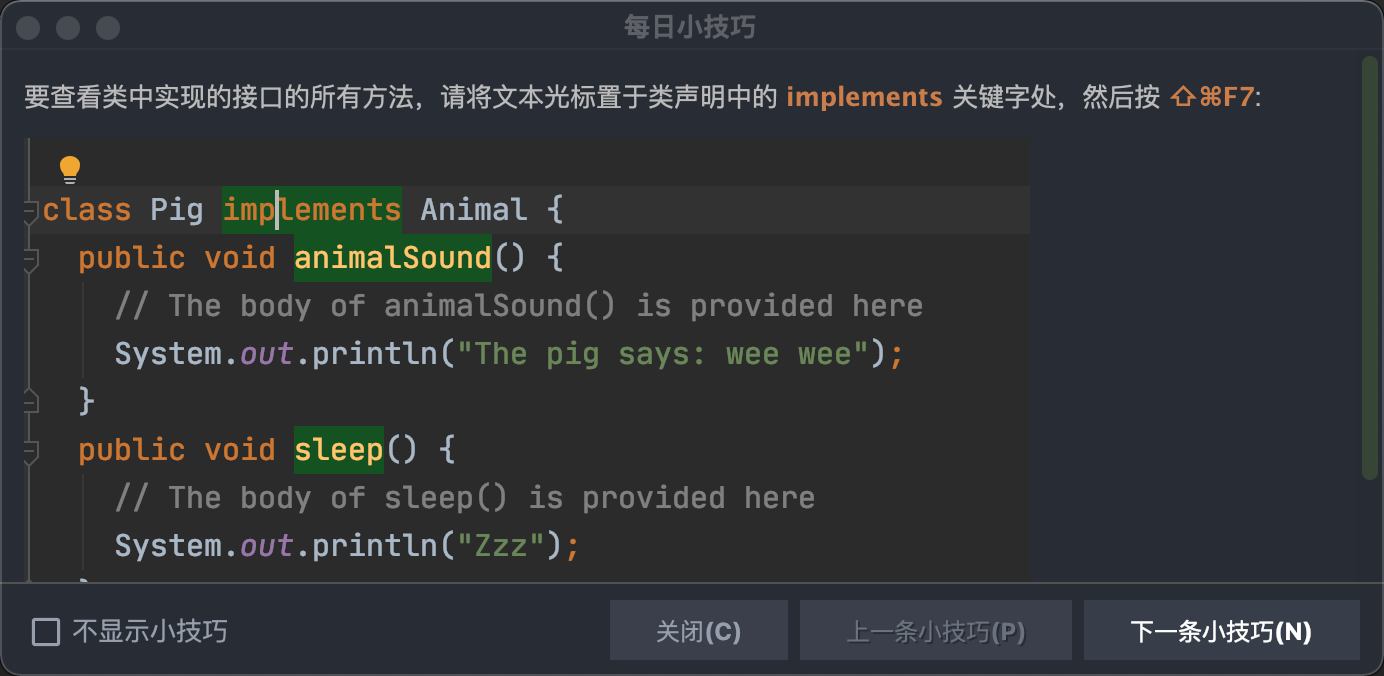1384x676 pixels.
Task: Click the red close window button
Action: pyautogui.click(x=28, y=28)
